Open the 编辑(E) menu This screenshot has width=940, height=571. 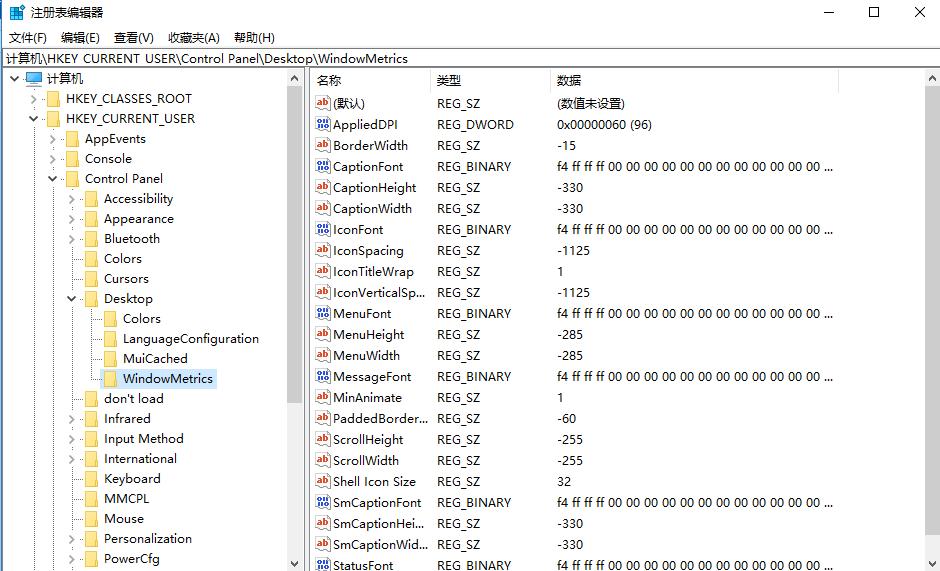pos(80,38)
